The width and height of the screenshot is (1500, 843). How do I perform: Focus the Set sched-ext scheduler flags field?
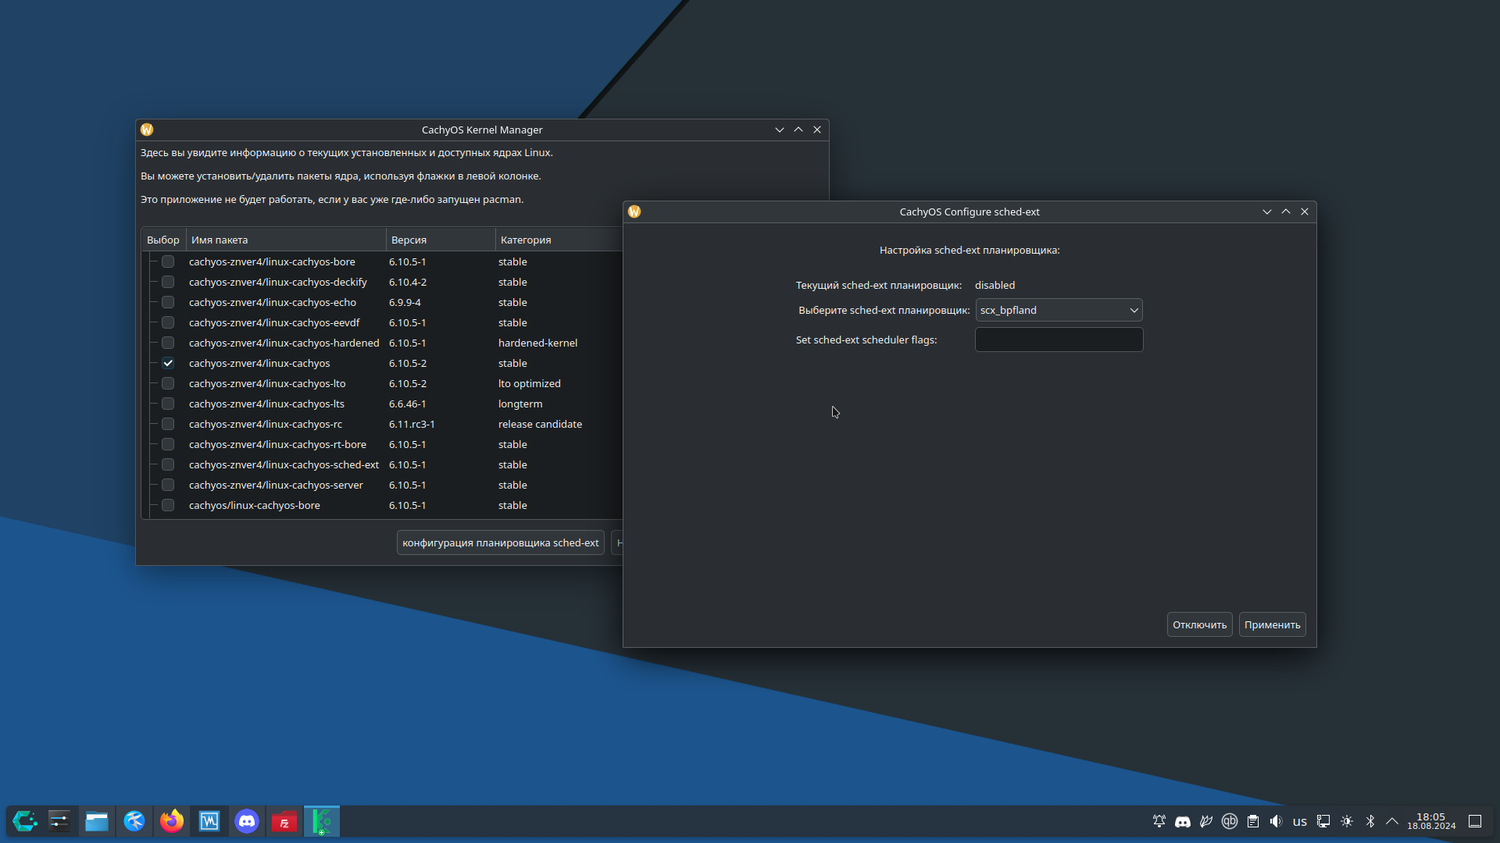coord(1059,340)
